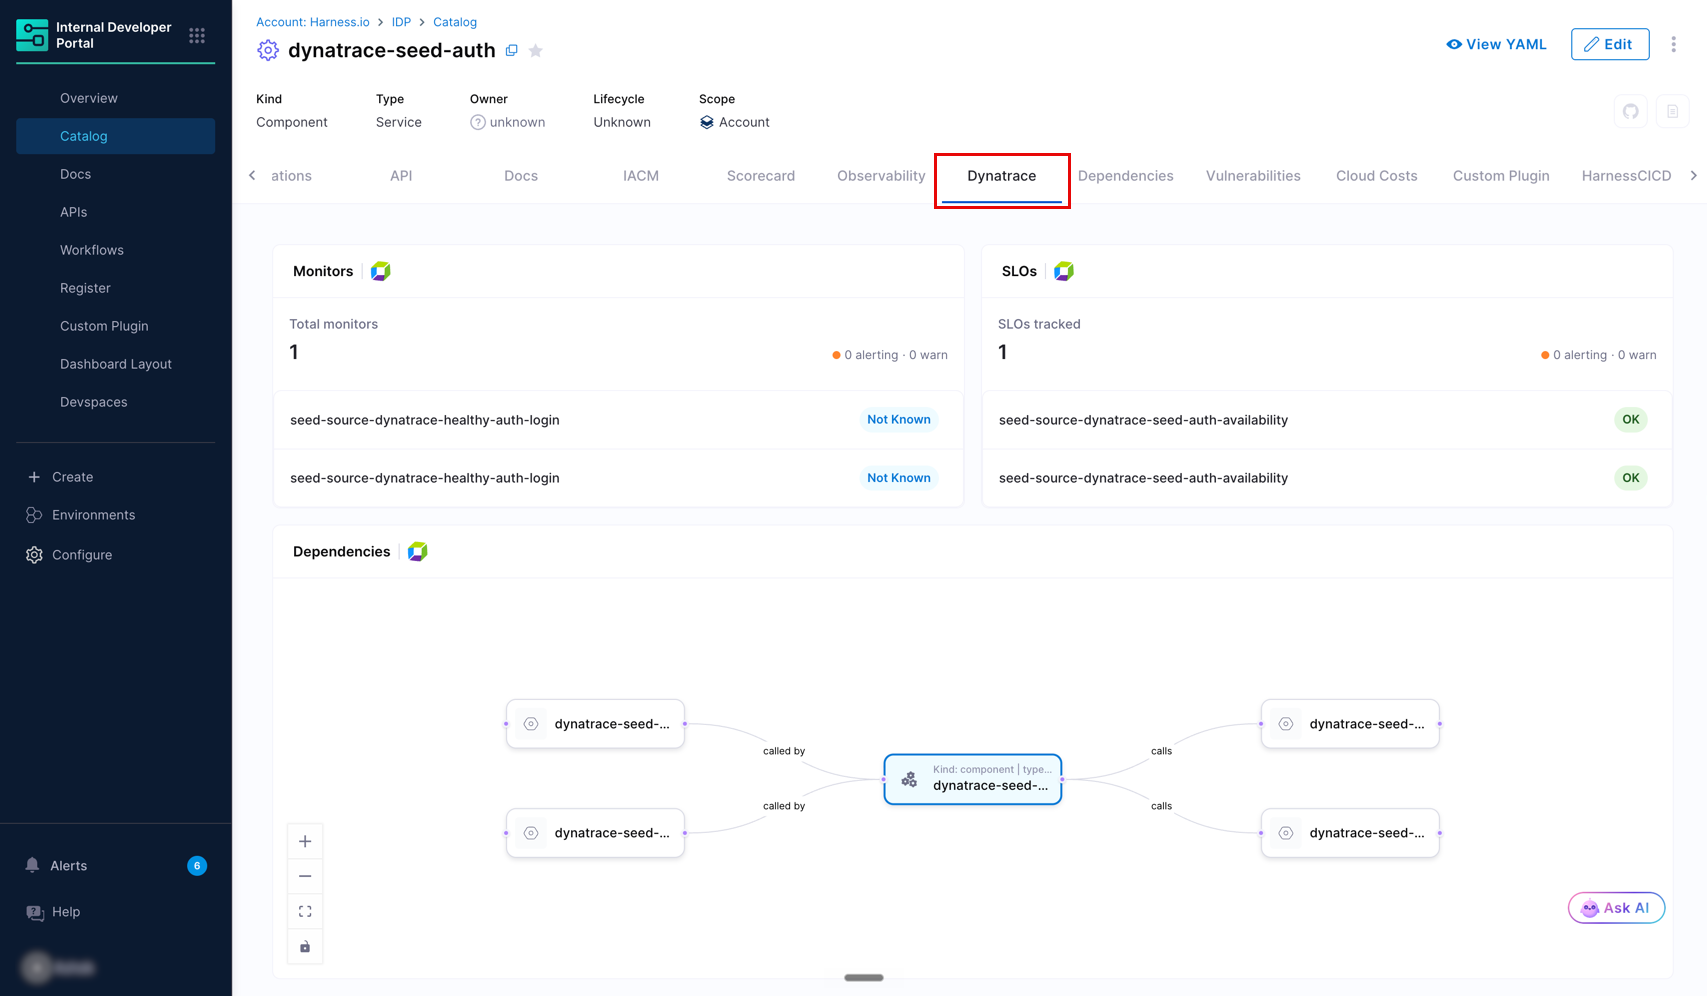Open the Scorecard tab
This screenshot has height=996, width=1707.
[761, 176]
